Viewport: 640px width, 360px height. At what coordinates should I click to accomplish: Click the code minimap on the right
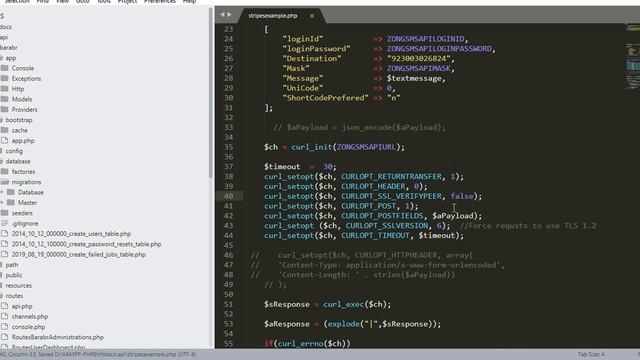(x=633, y=57)
